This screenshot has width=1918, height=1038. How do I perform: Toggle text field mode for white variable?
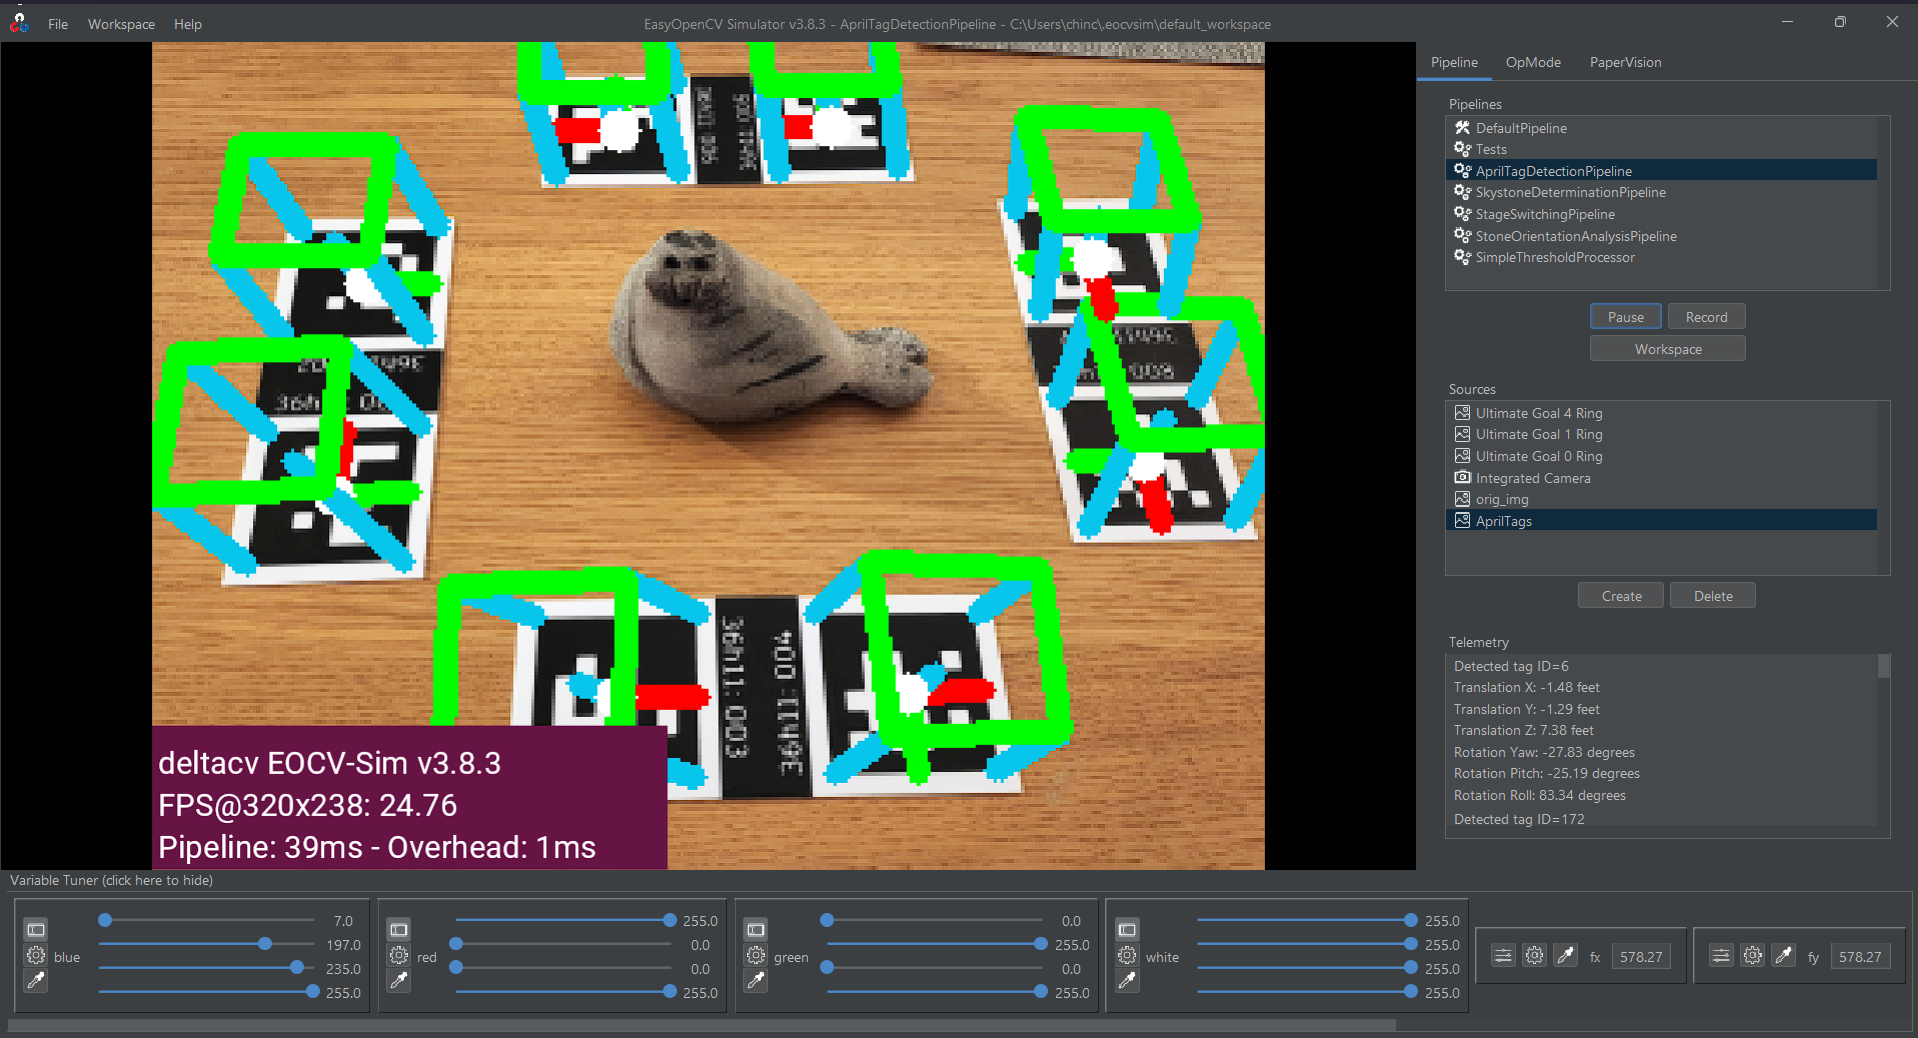pyautogui.click(x=1127, y=929)
